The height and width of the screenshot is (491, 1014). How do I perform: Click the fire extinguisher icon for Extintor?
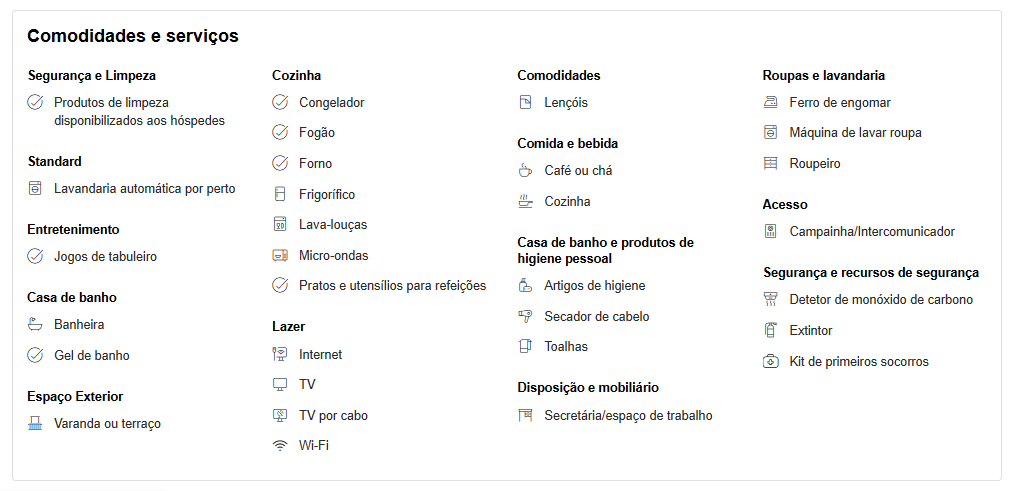[770, 330]
